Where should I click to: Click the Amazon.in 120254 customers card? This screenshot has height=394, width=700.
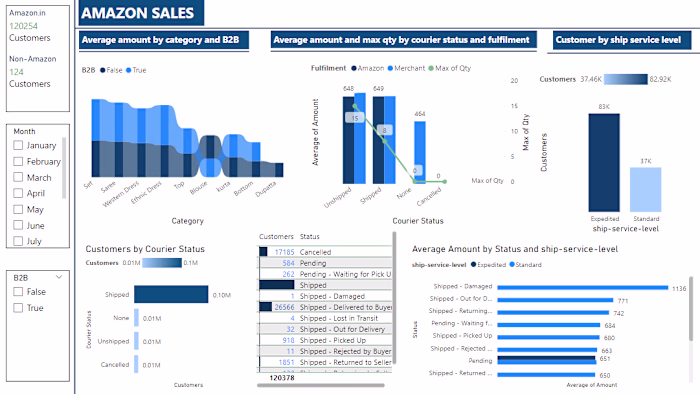point(29,25)
